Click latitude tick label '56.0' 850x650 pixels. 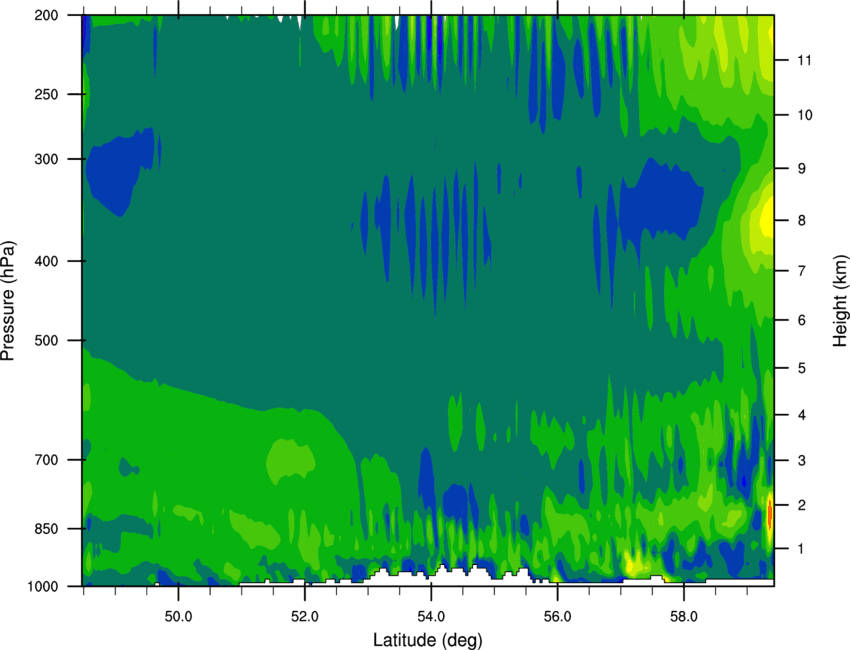[557, 617]
